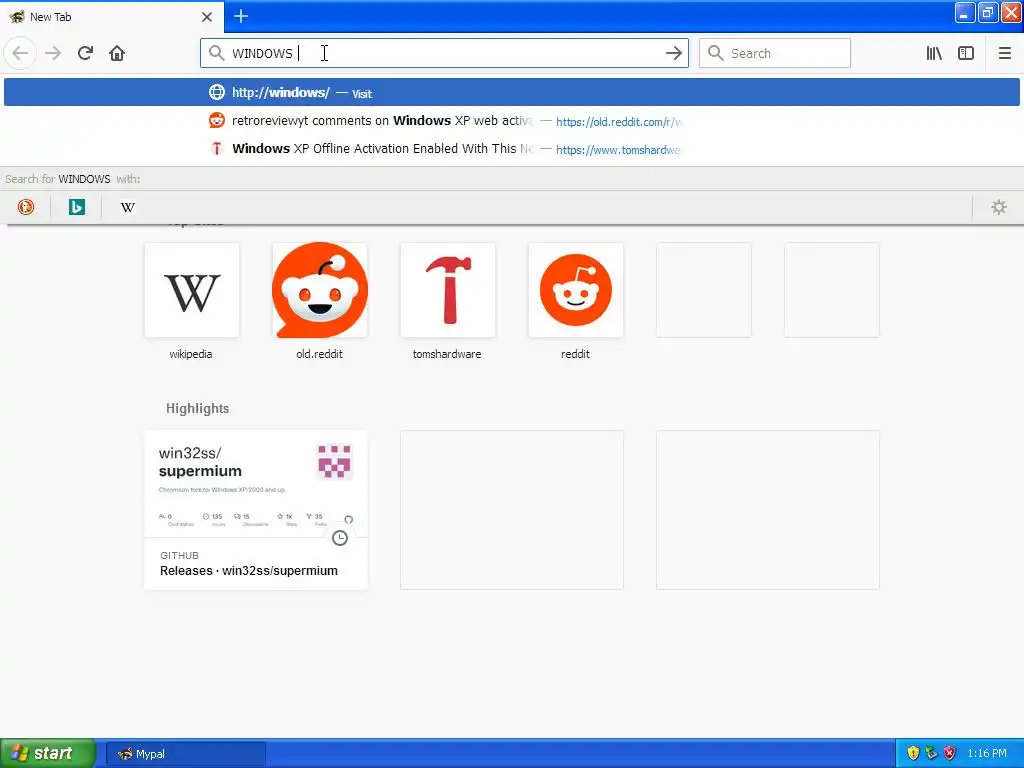1024x768 pixels.
Task: Click the magnifier icon in address bar
Action: [x=217, y=53]
